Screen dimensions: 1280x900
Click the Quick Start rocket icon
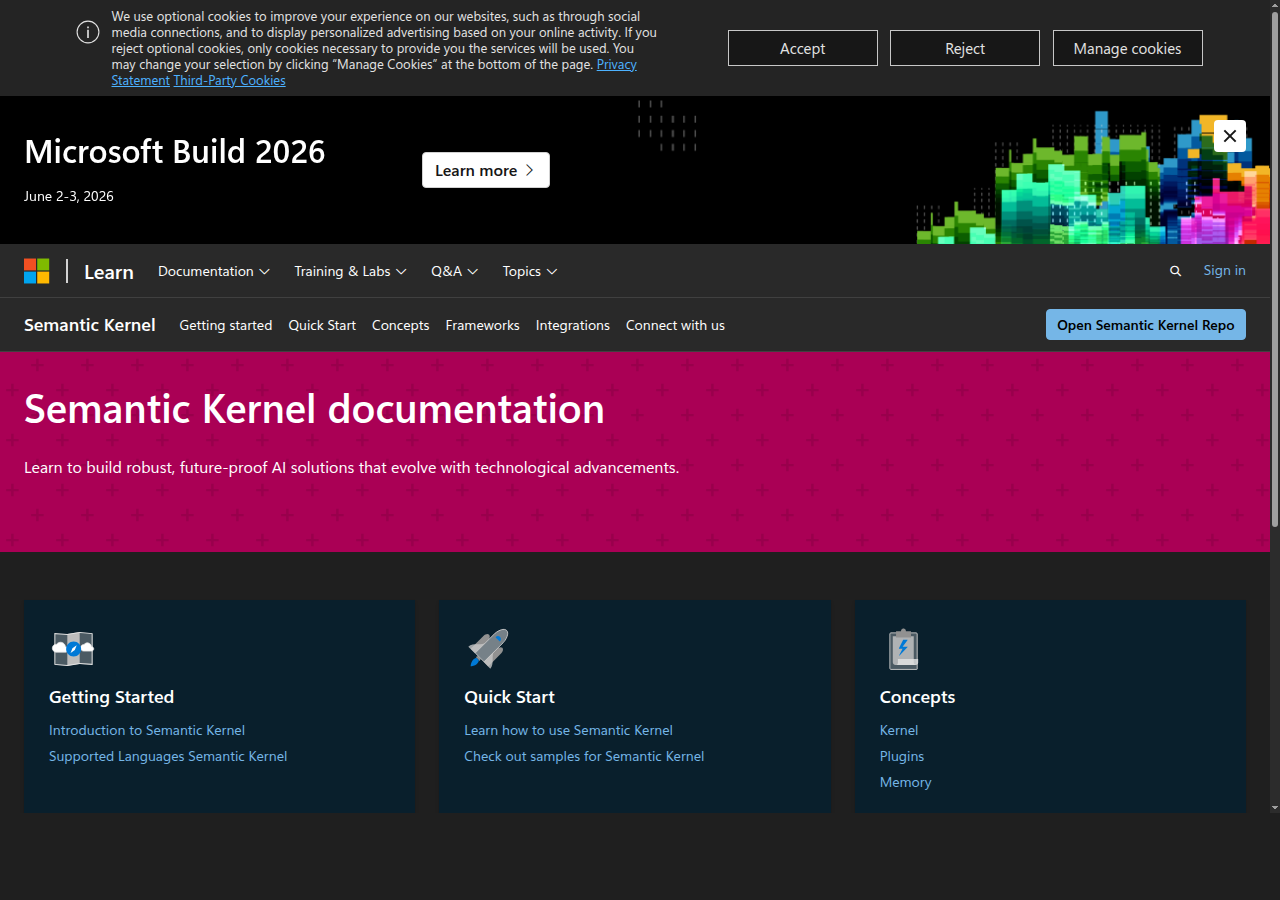tap(488, 649)
